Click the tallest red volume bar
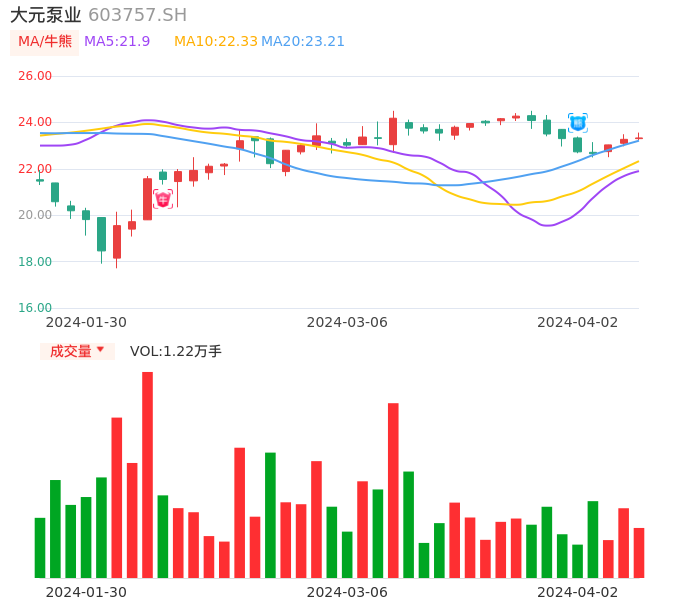The image size is (686, 606). [147, 474]
